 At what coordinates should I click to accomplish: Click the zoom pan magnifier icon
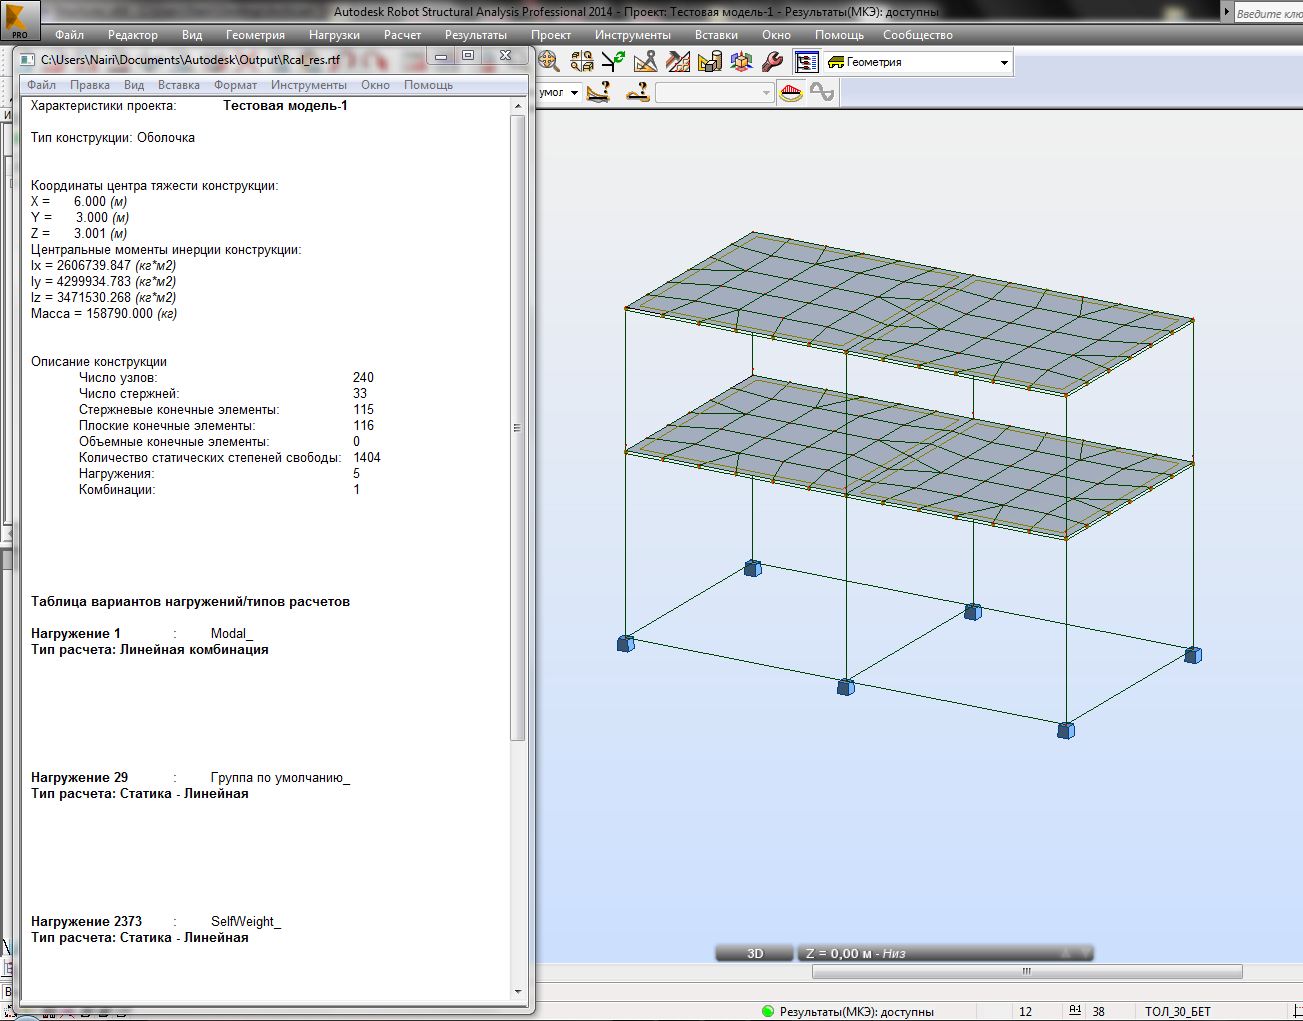pyautogui.click(x=549, y=62)
